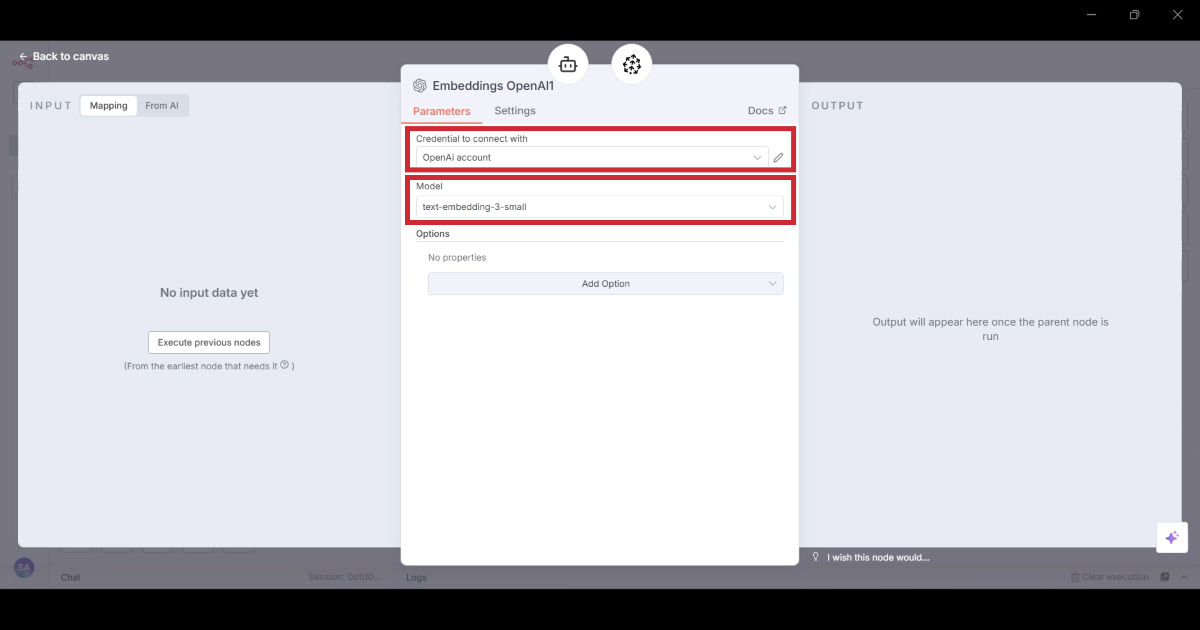Switch input view to Mapping
The image size is (1200, 630).
click(x=109, y=106)
